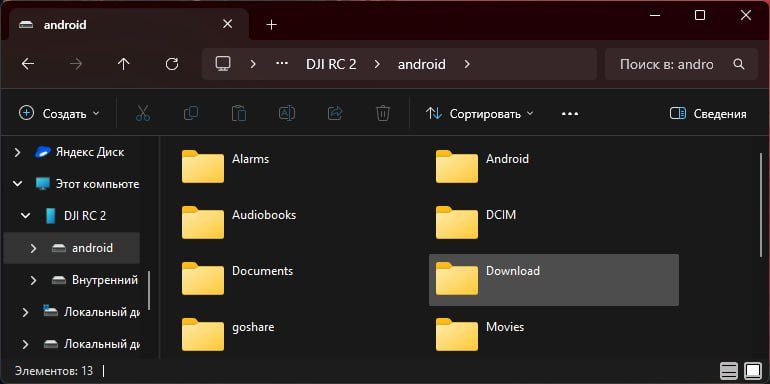Expand the Внутренний storage tree node
Screen dimensions: 770x384
(33, 280)
